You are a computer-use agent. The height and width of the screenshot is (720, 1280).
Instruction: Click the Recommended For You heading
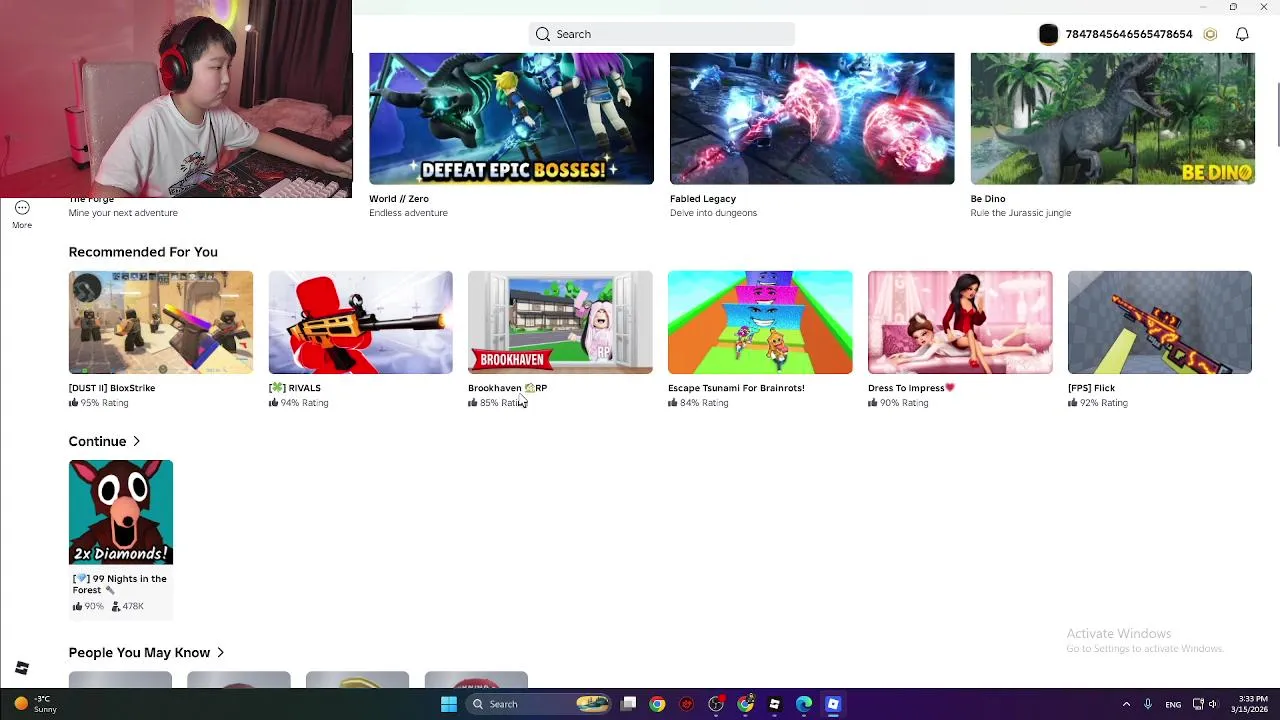(143, 252)
